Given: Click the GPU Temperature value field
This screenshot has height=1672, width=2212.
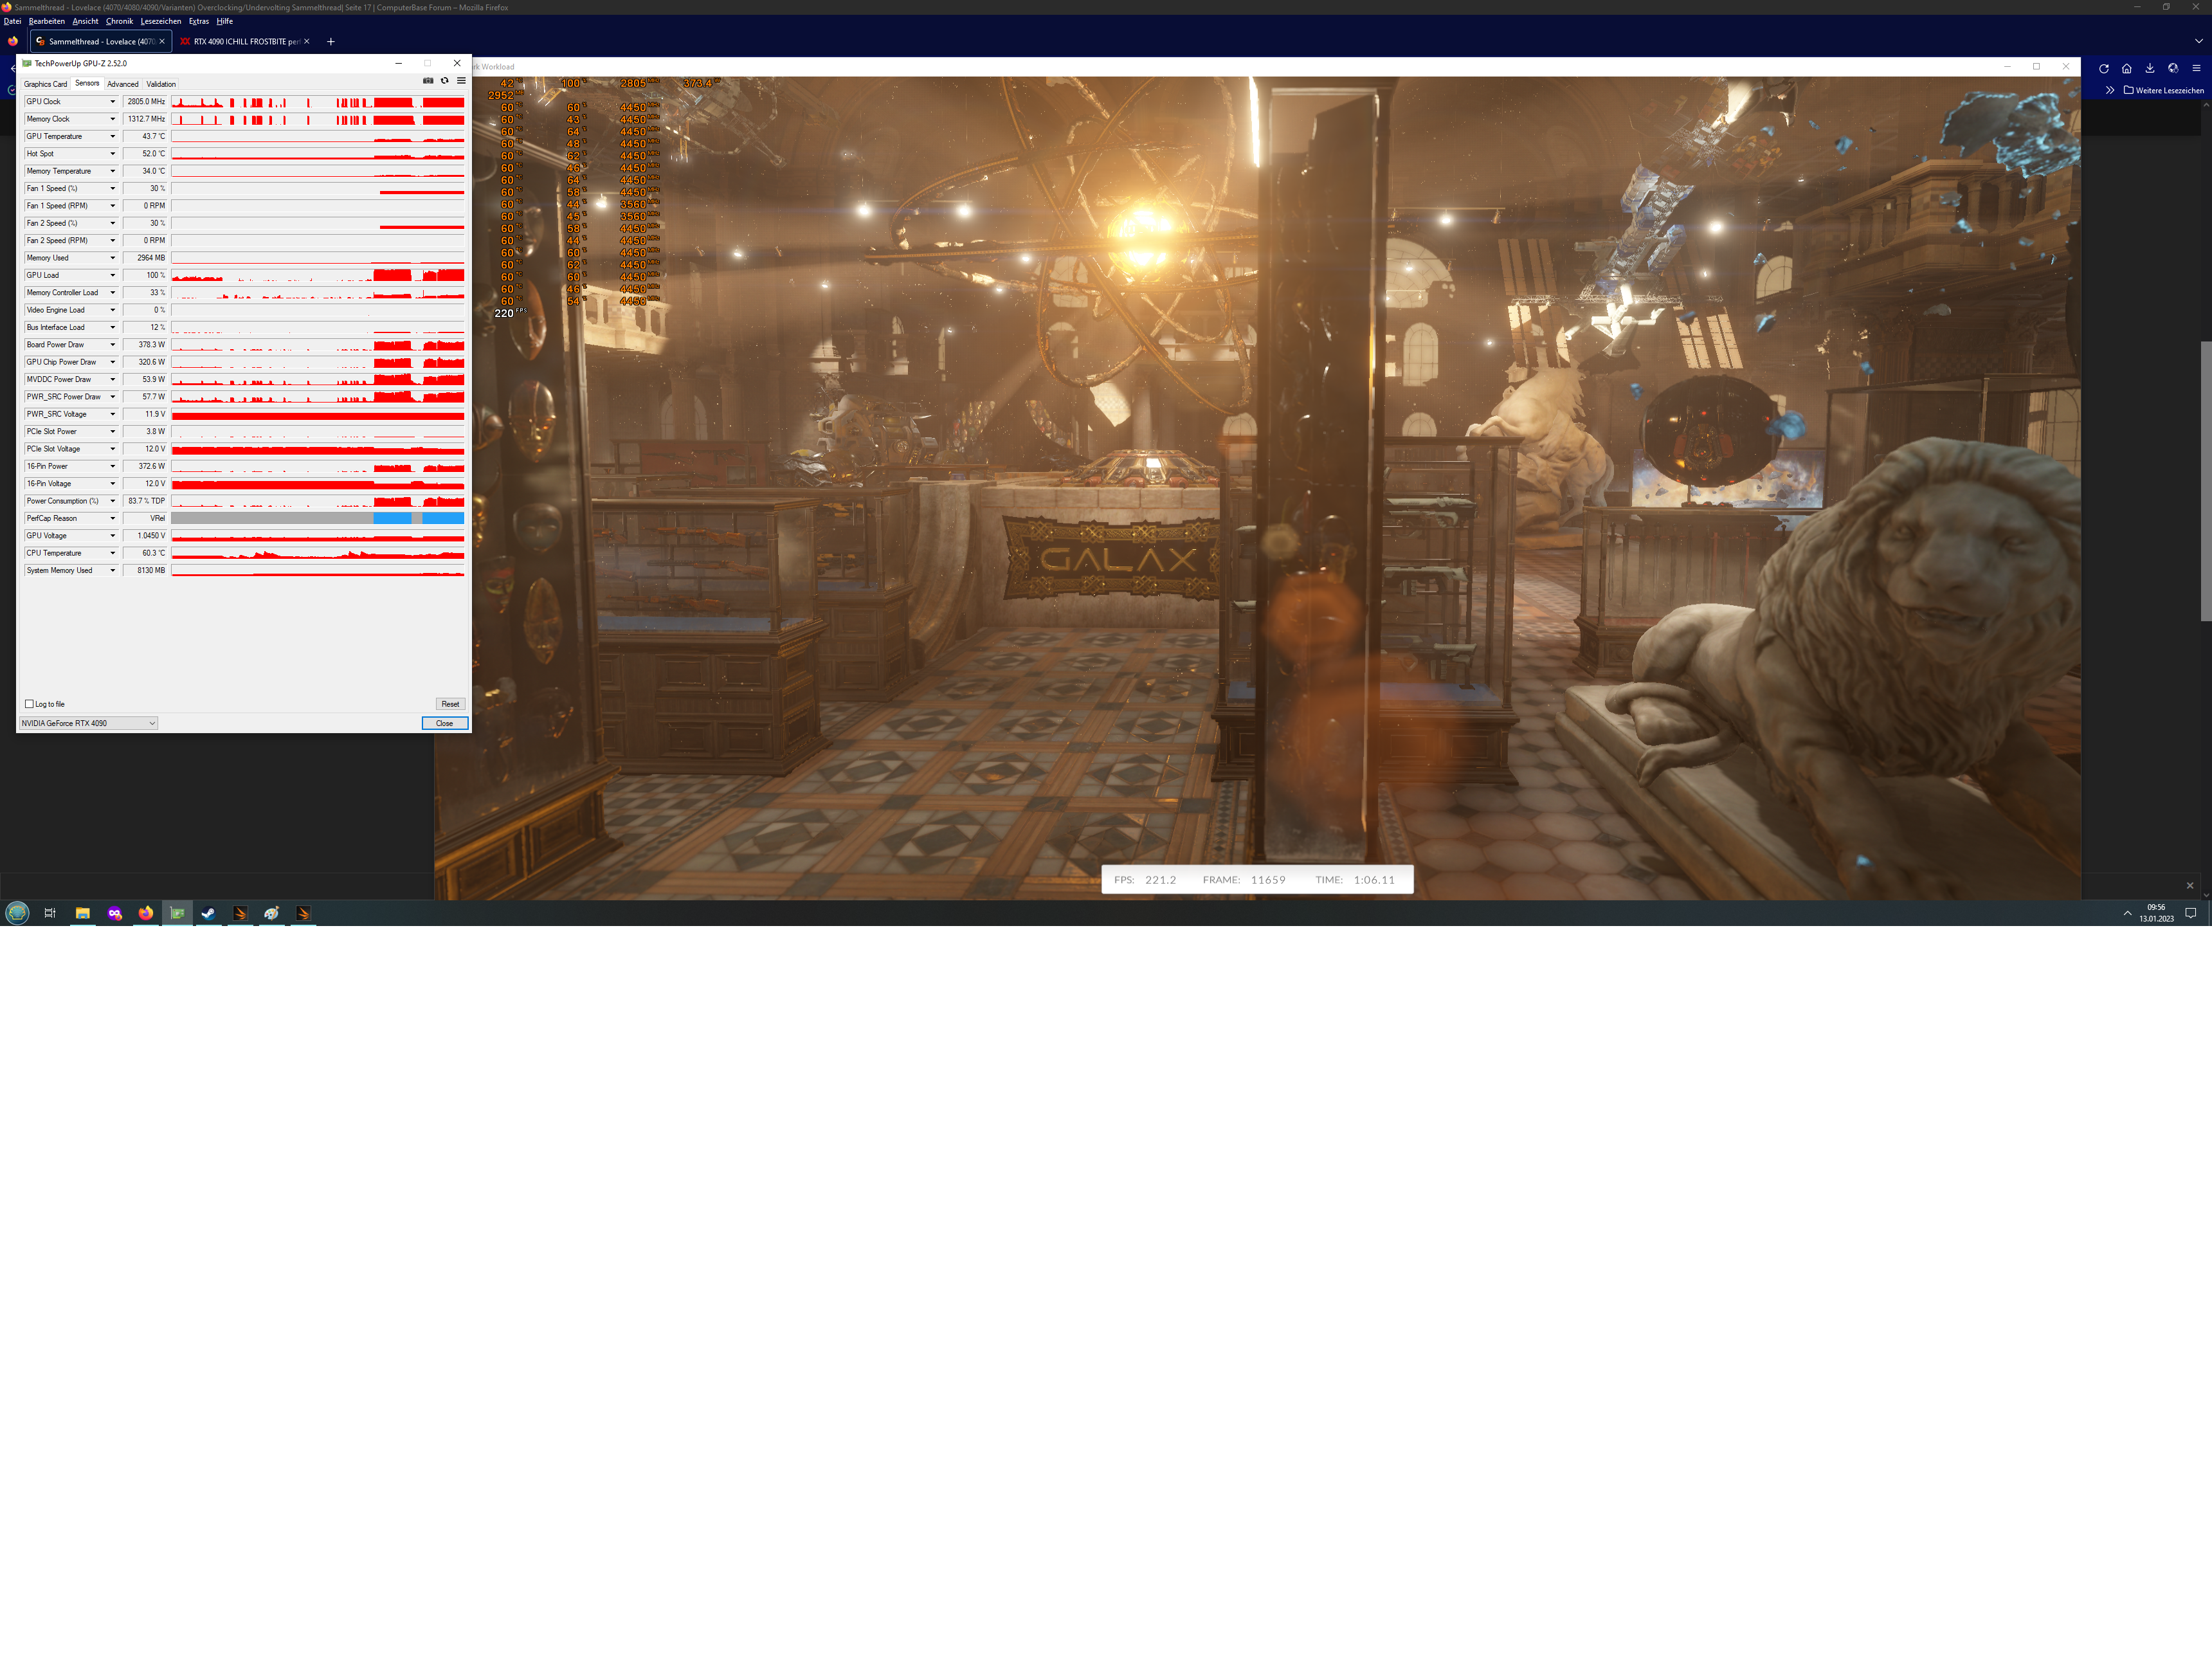Looking at the screenshot, I should tap(145, 137).
